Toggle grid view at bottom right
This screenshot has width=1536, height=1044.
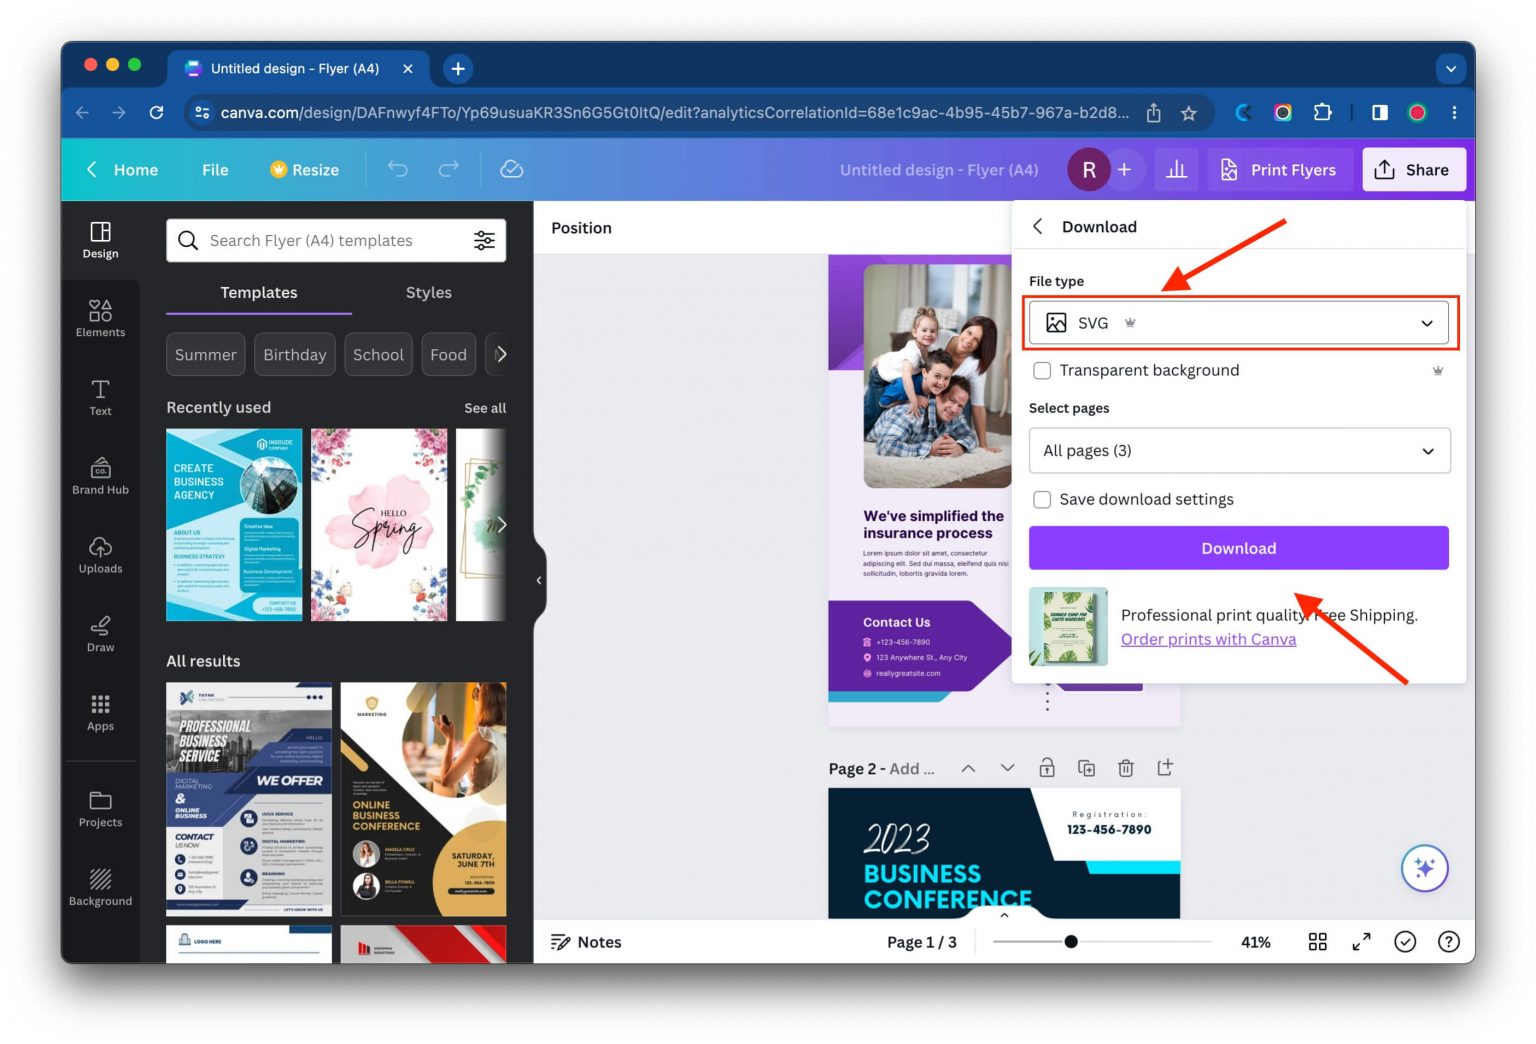1317,941
